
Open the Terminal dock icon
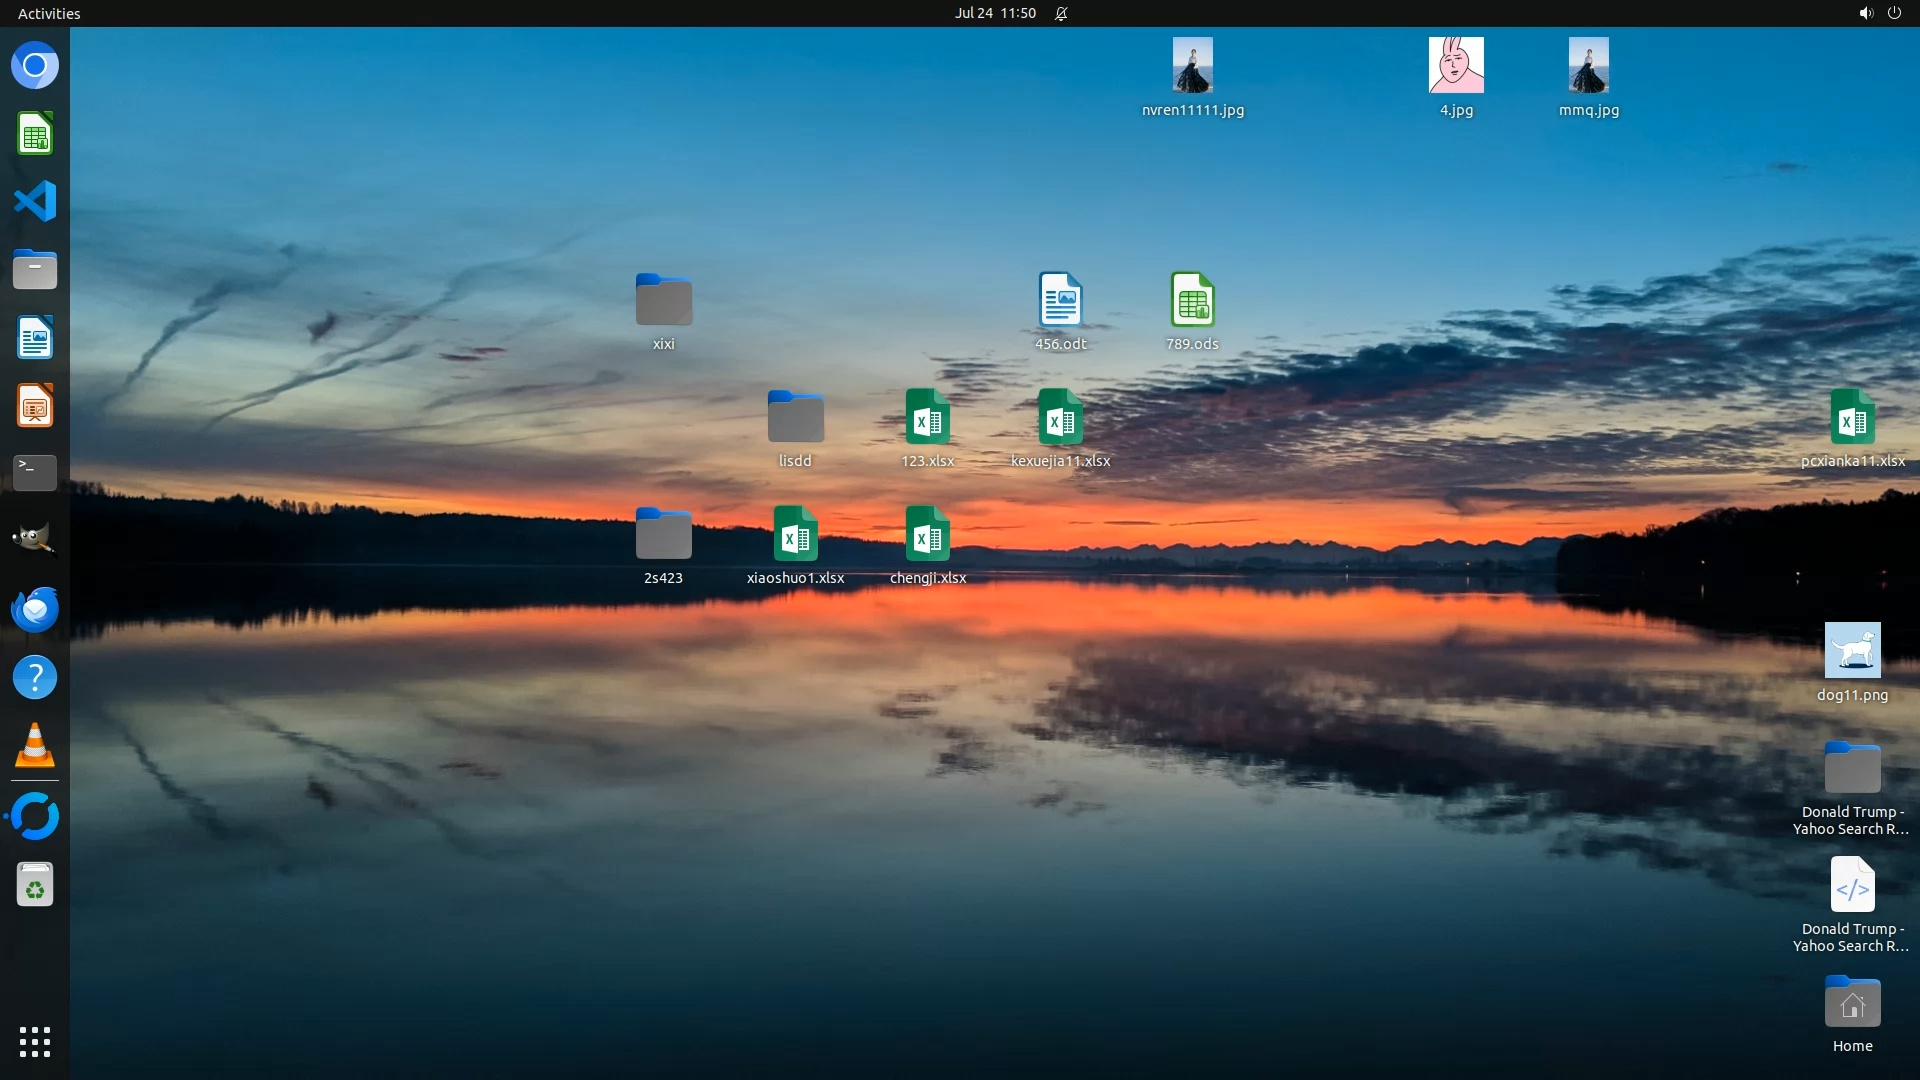tap(35, 472)
